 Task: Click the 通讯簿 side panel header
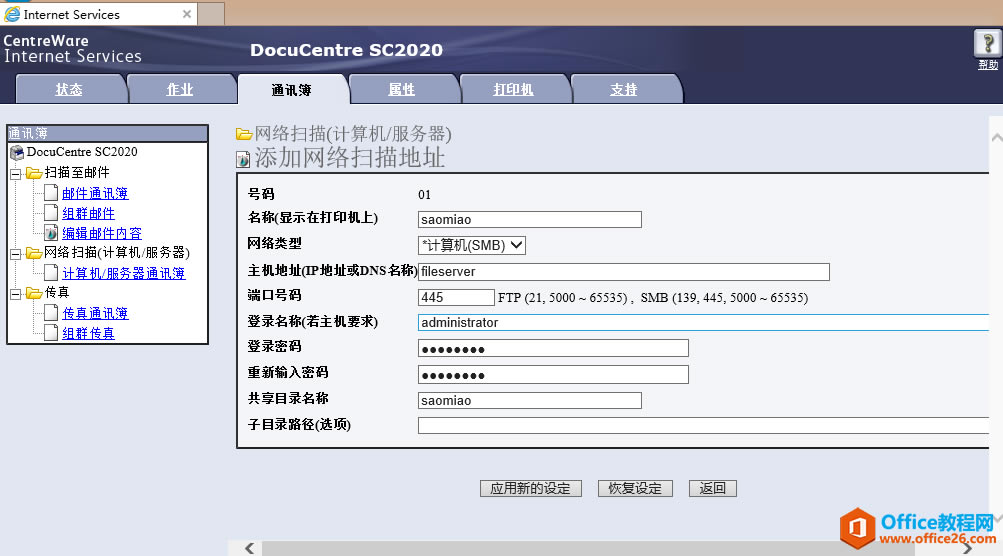pyautogui.click(x=107, y=133)
